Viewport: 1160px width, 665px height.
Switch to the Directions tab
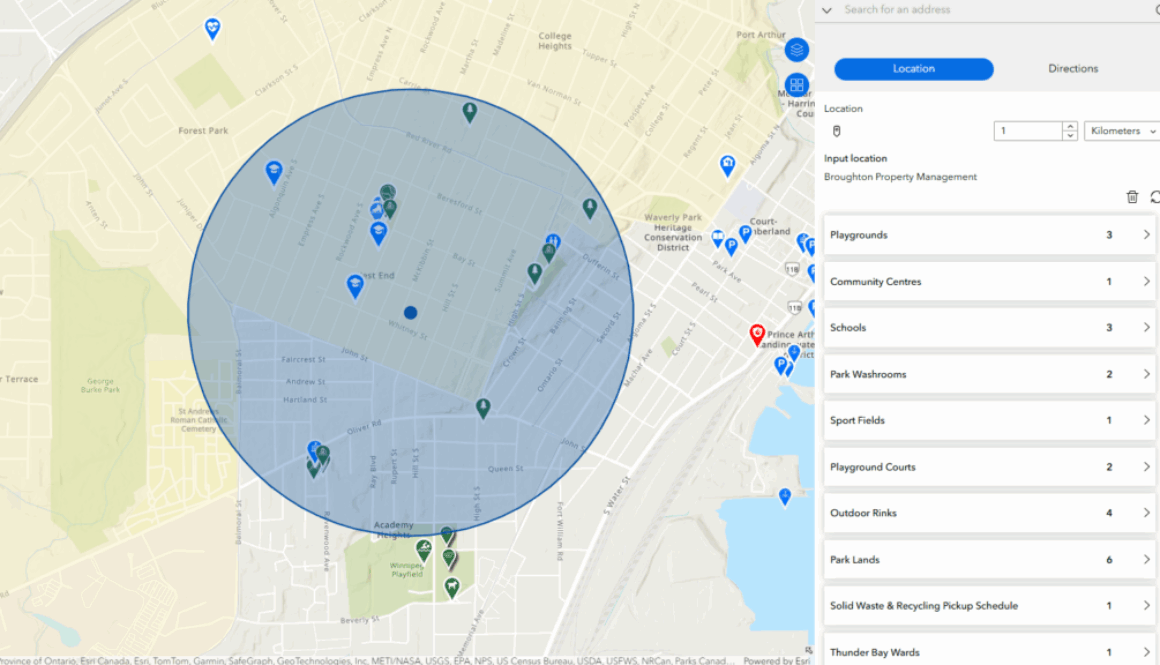1072,69
